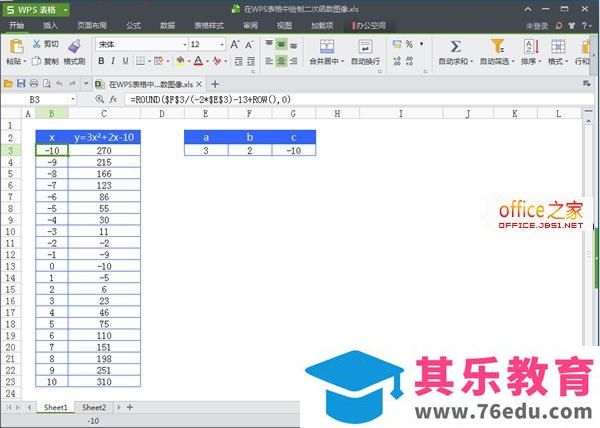Click the 未登录 login link
The width and height of the screenshot is (600, 428).
click(537, 26)
